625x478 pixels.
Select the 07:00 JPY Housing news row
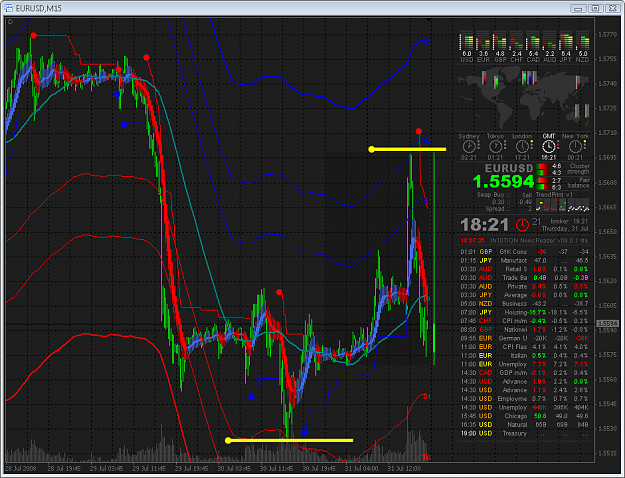[x=524, y=312]
